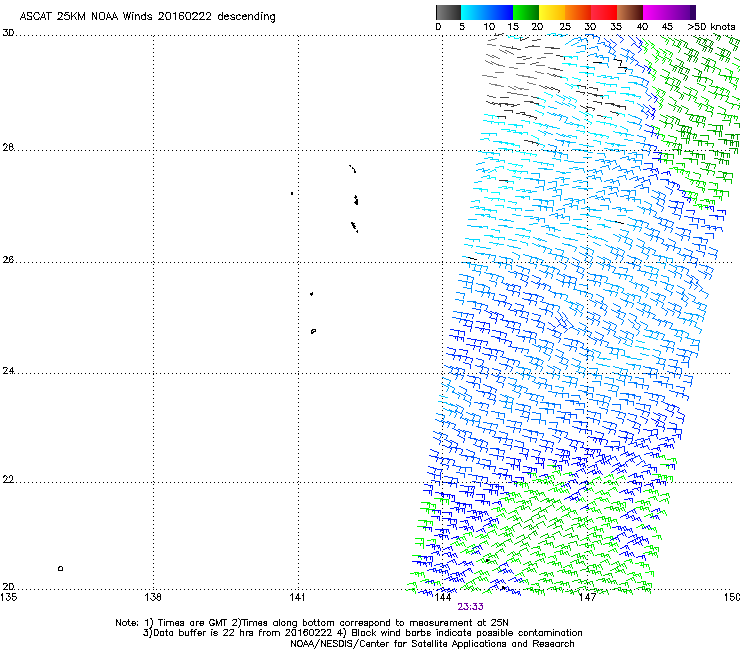740x650 pixels.
Task: Pick the red 30-35 knots legend swatch
Action: click(604, 12)
